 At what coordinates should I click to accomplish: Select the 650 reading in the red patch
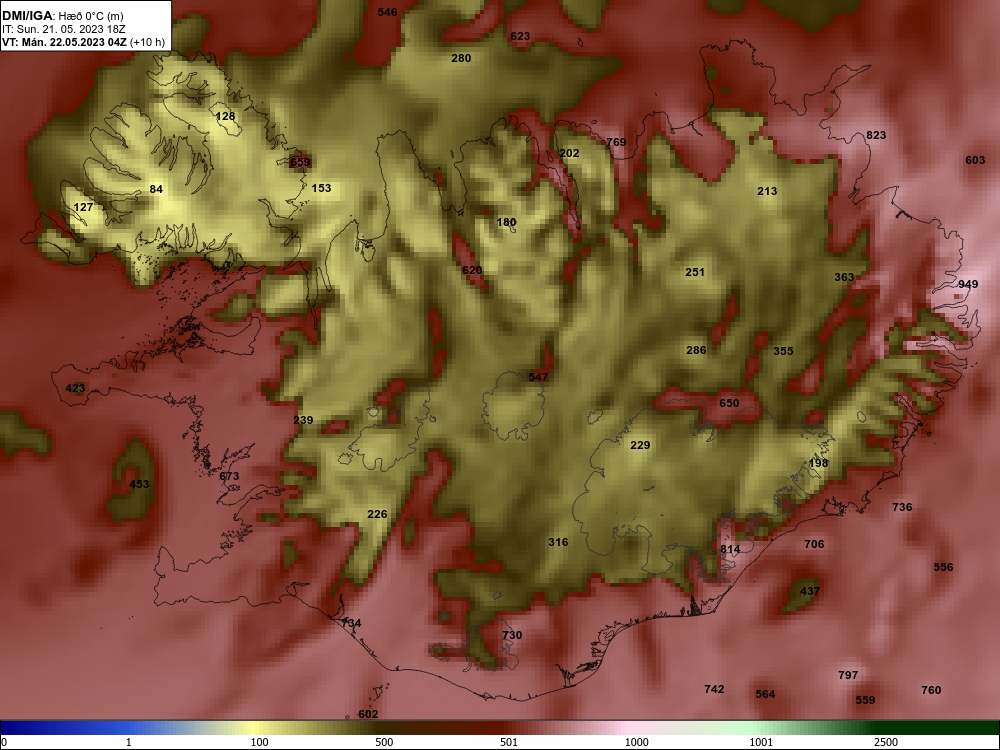[729, 403]
